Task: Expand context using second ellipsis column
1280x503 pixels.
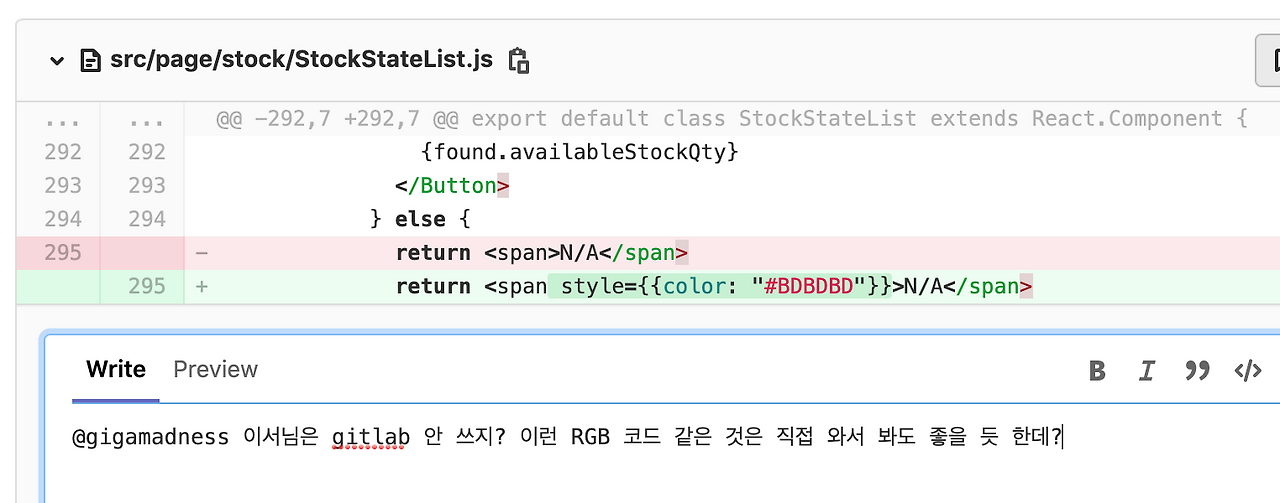Action: [x=147, y=119]
